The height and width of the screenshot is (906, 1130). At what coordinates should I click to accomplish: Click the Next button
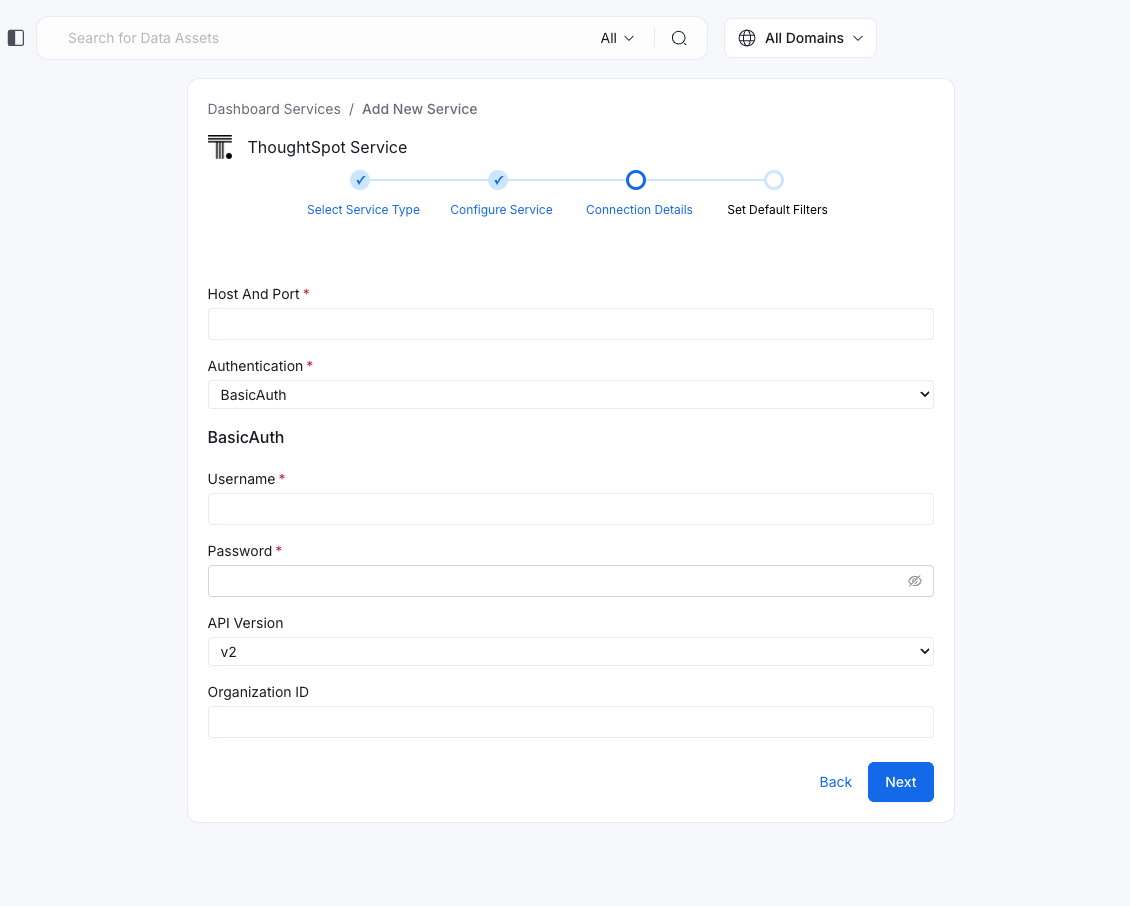coord(900,782)
